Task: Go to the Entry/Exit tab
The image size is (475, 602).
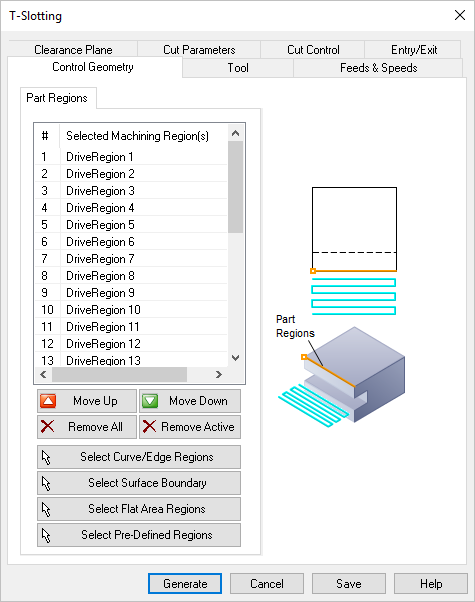Action: (414, 50)
